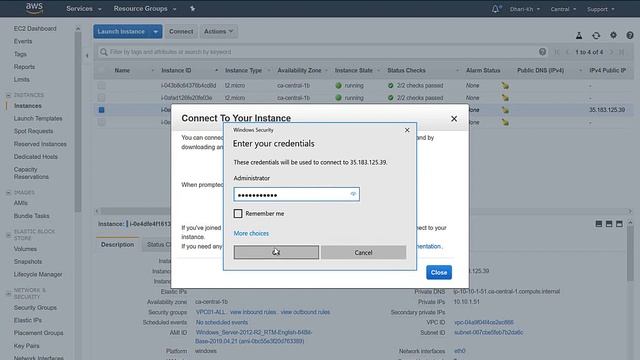Collapse the IMAGES sidebar section
This screenshot has height=360, width=640.
coord(9,192)
